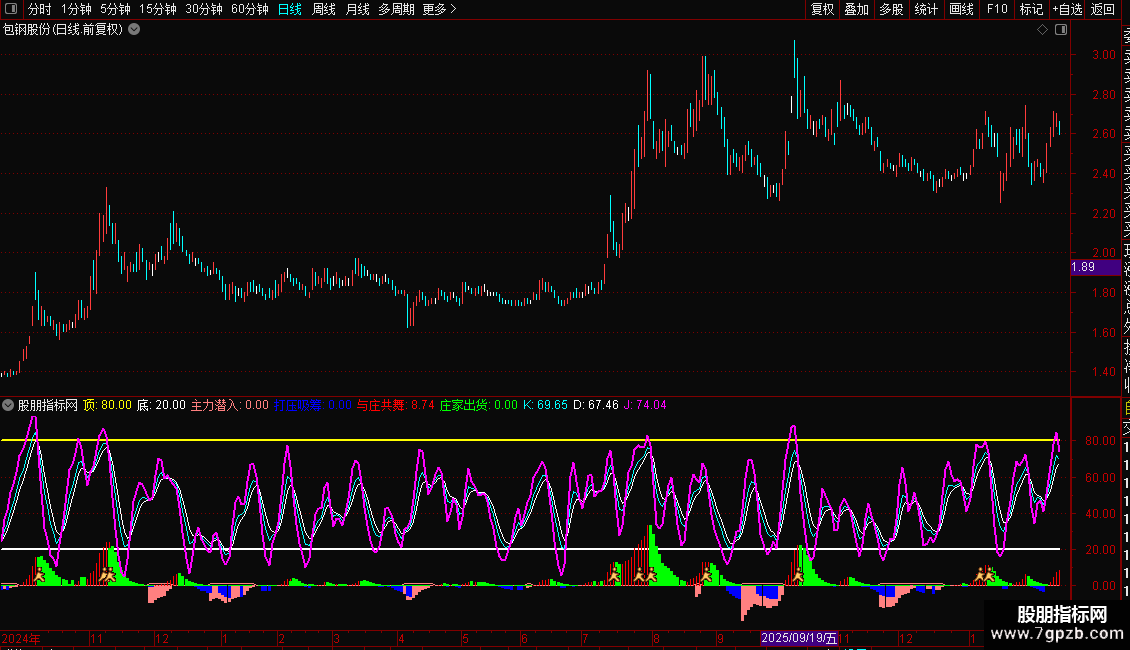The image size is (1130, 650).
Task: Click the 2025/09/19/五 date marker
Action: click(x=799, y=638)
